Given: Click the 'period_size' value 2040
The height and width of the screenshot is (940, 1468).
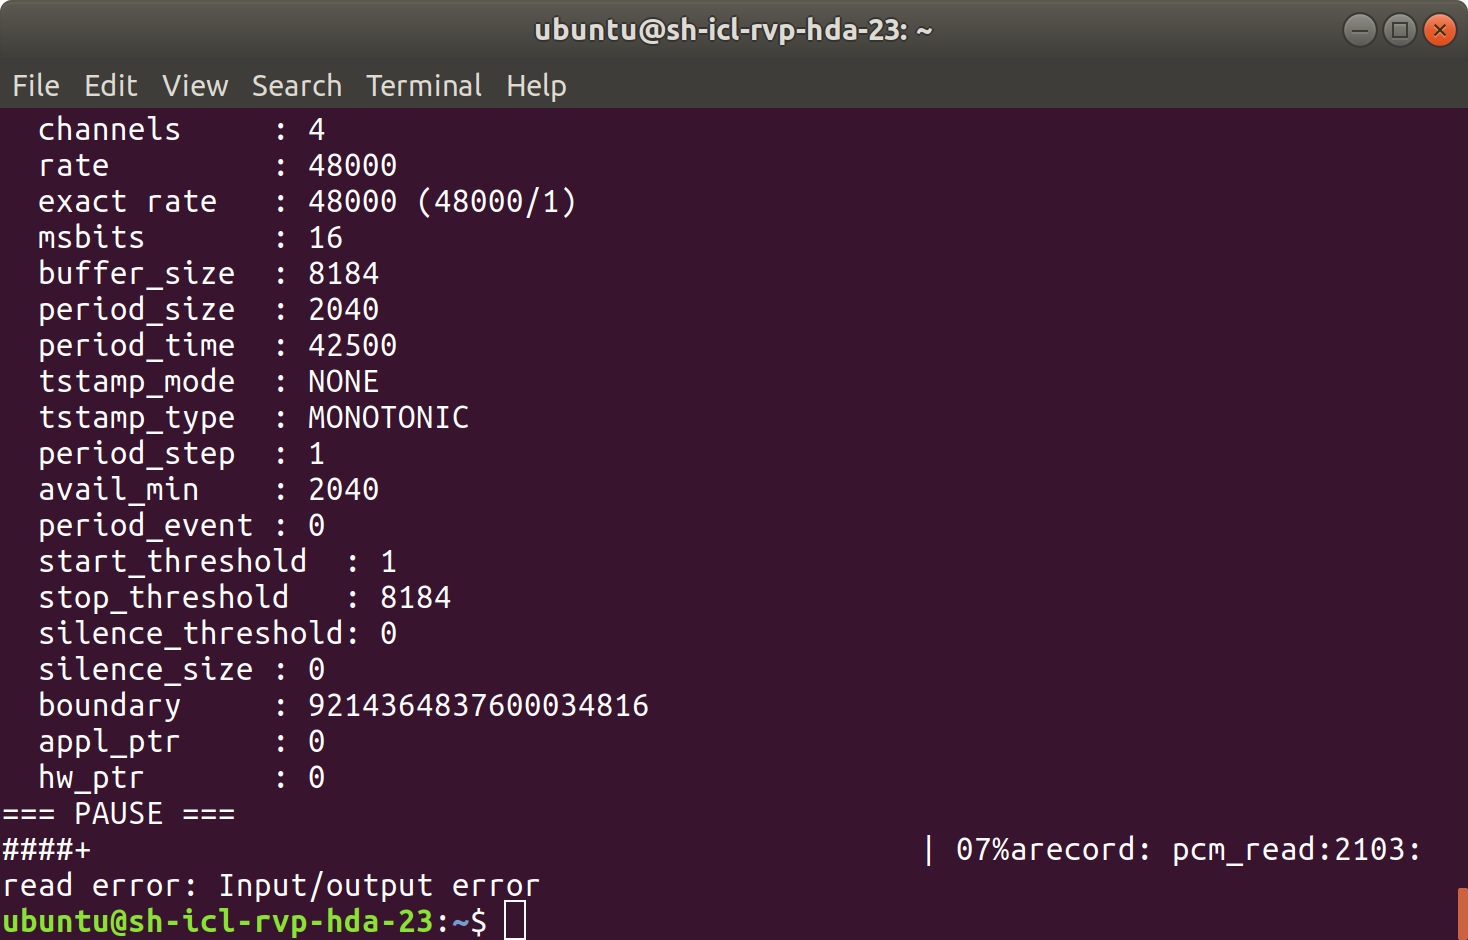Looking at the screenshot, I should 344,310.
